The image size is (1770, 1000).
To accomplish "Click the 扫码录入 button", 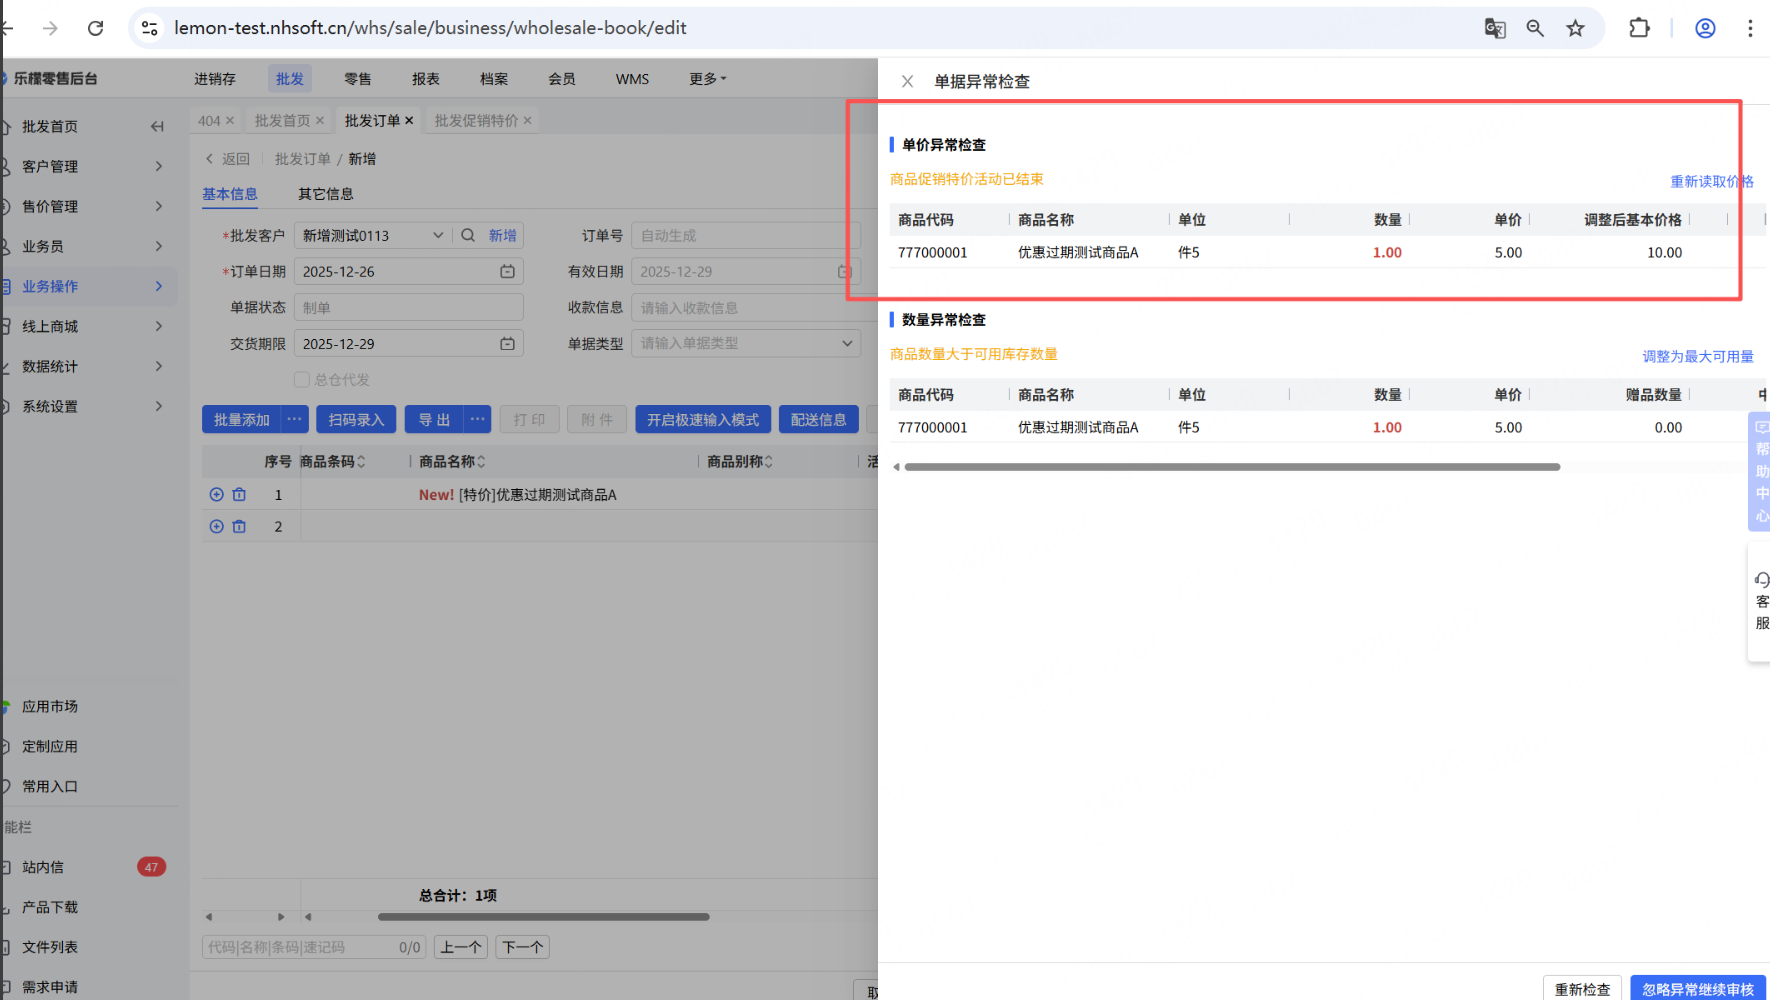I will tap(356, 419).
